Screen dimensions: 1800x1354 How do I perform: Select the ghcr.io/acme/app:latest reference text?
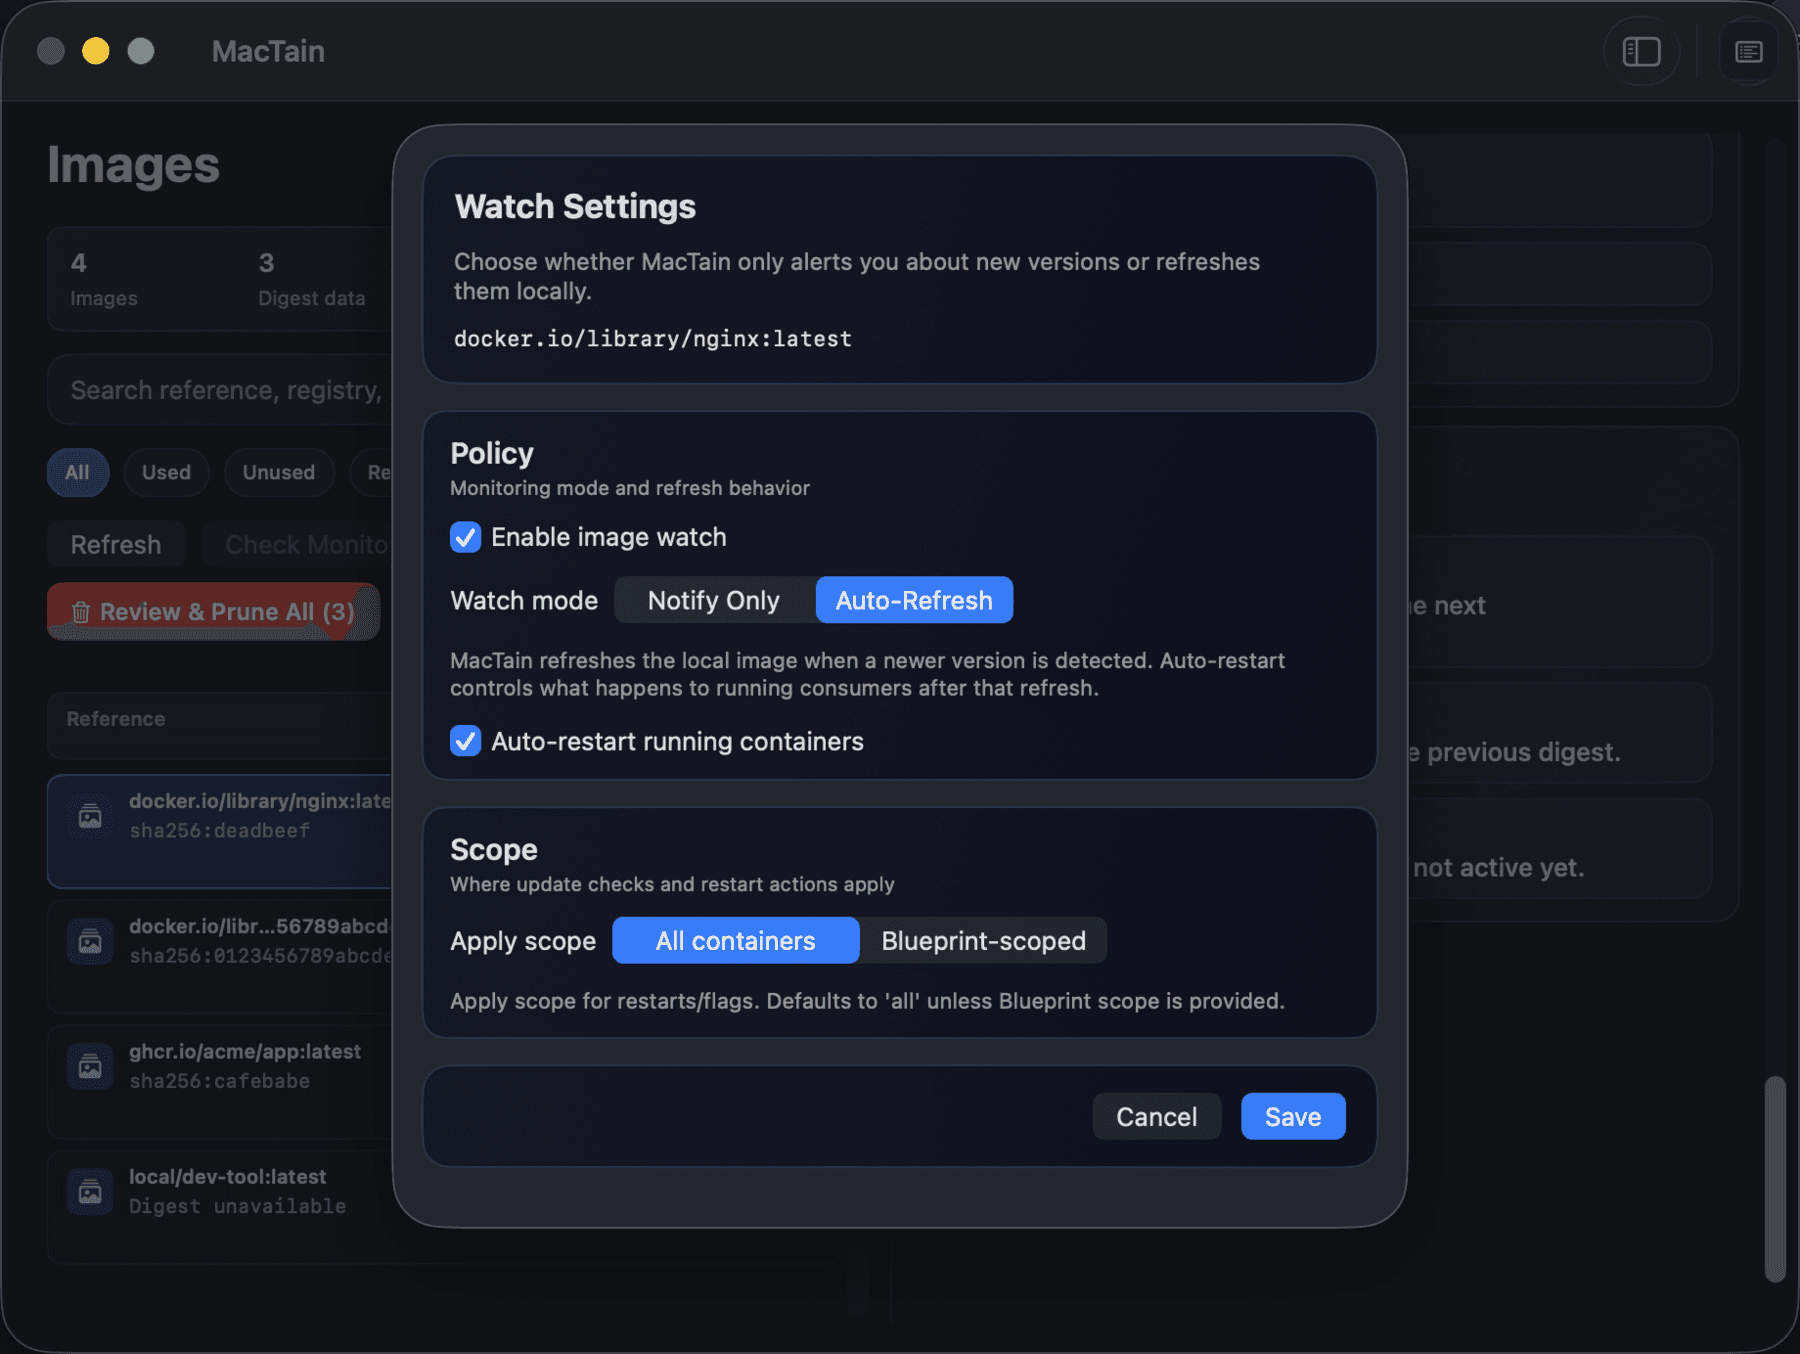(245, 1051)
